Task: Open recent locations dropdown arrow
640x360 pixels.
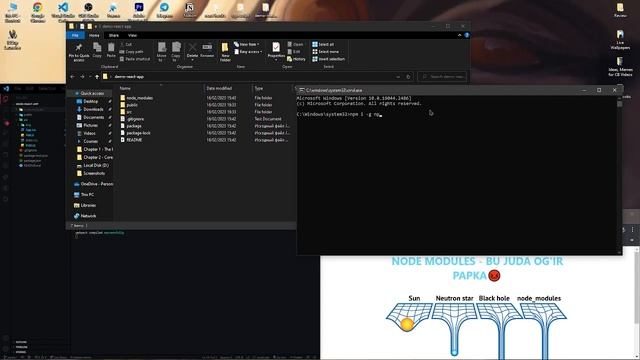Action: pos(90,77)
